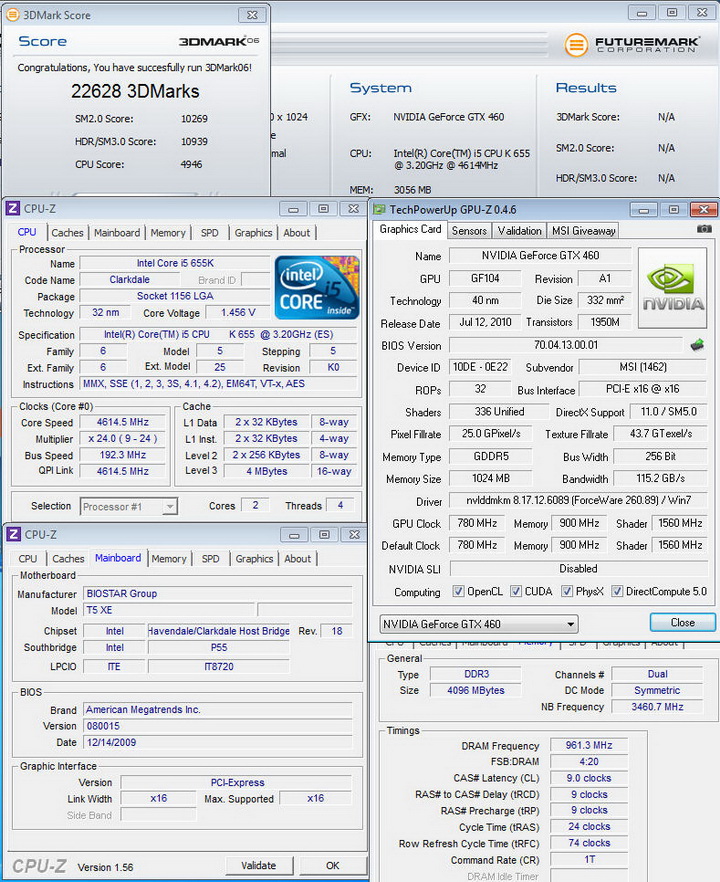Viewport: 720px width, 882px height.
Task: Maximize the GPU-Z window
Action: [x=674, y=210]
